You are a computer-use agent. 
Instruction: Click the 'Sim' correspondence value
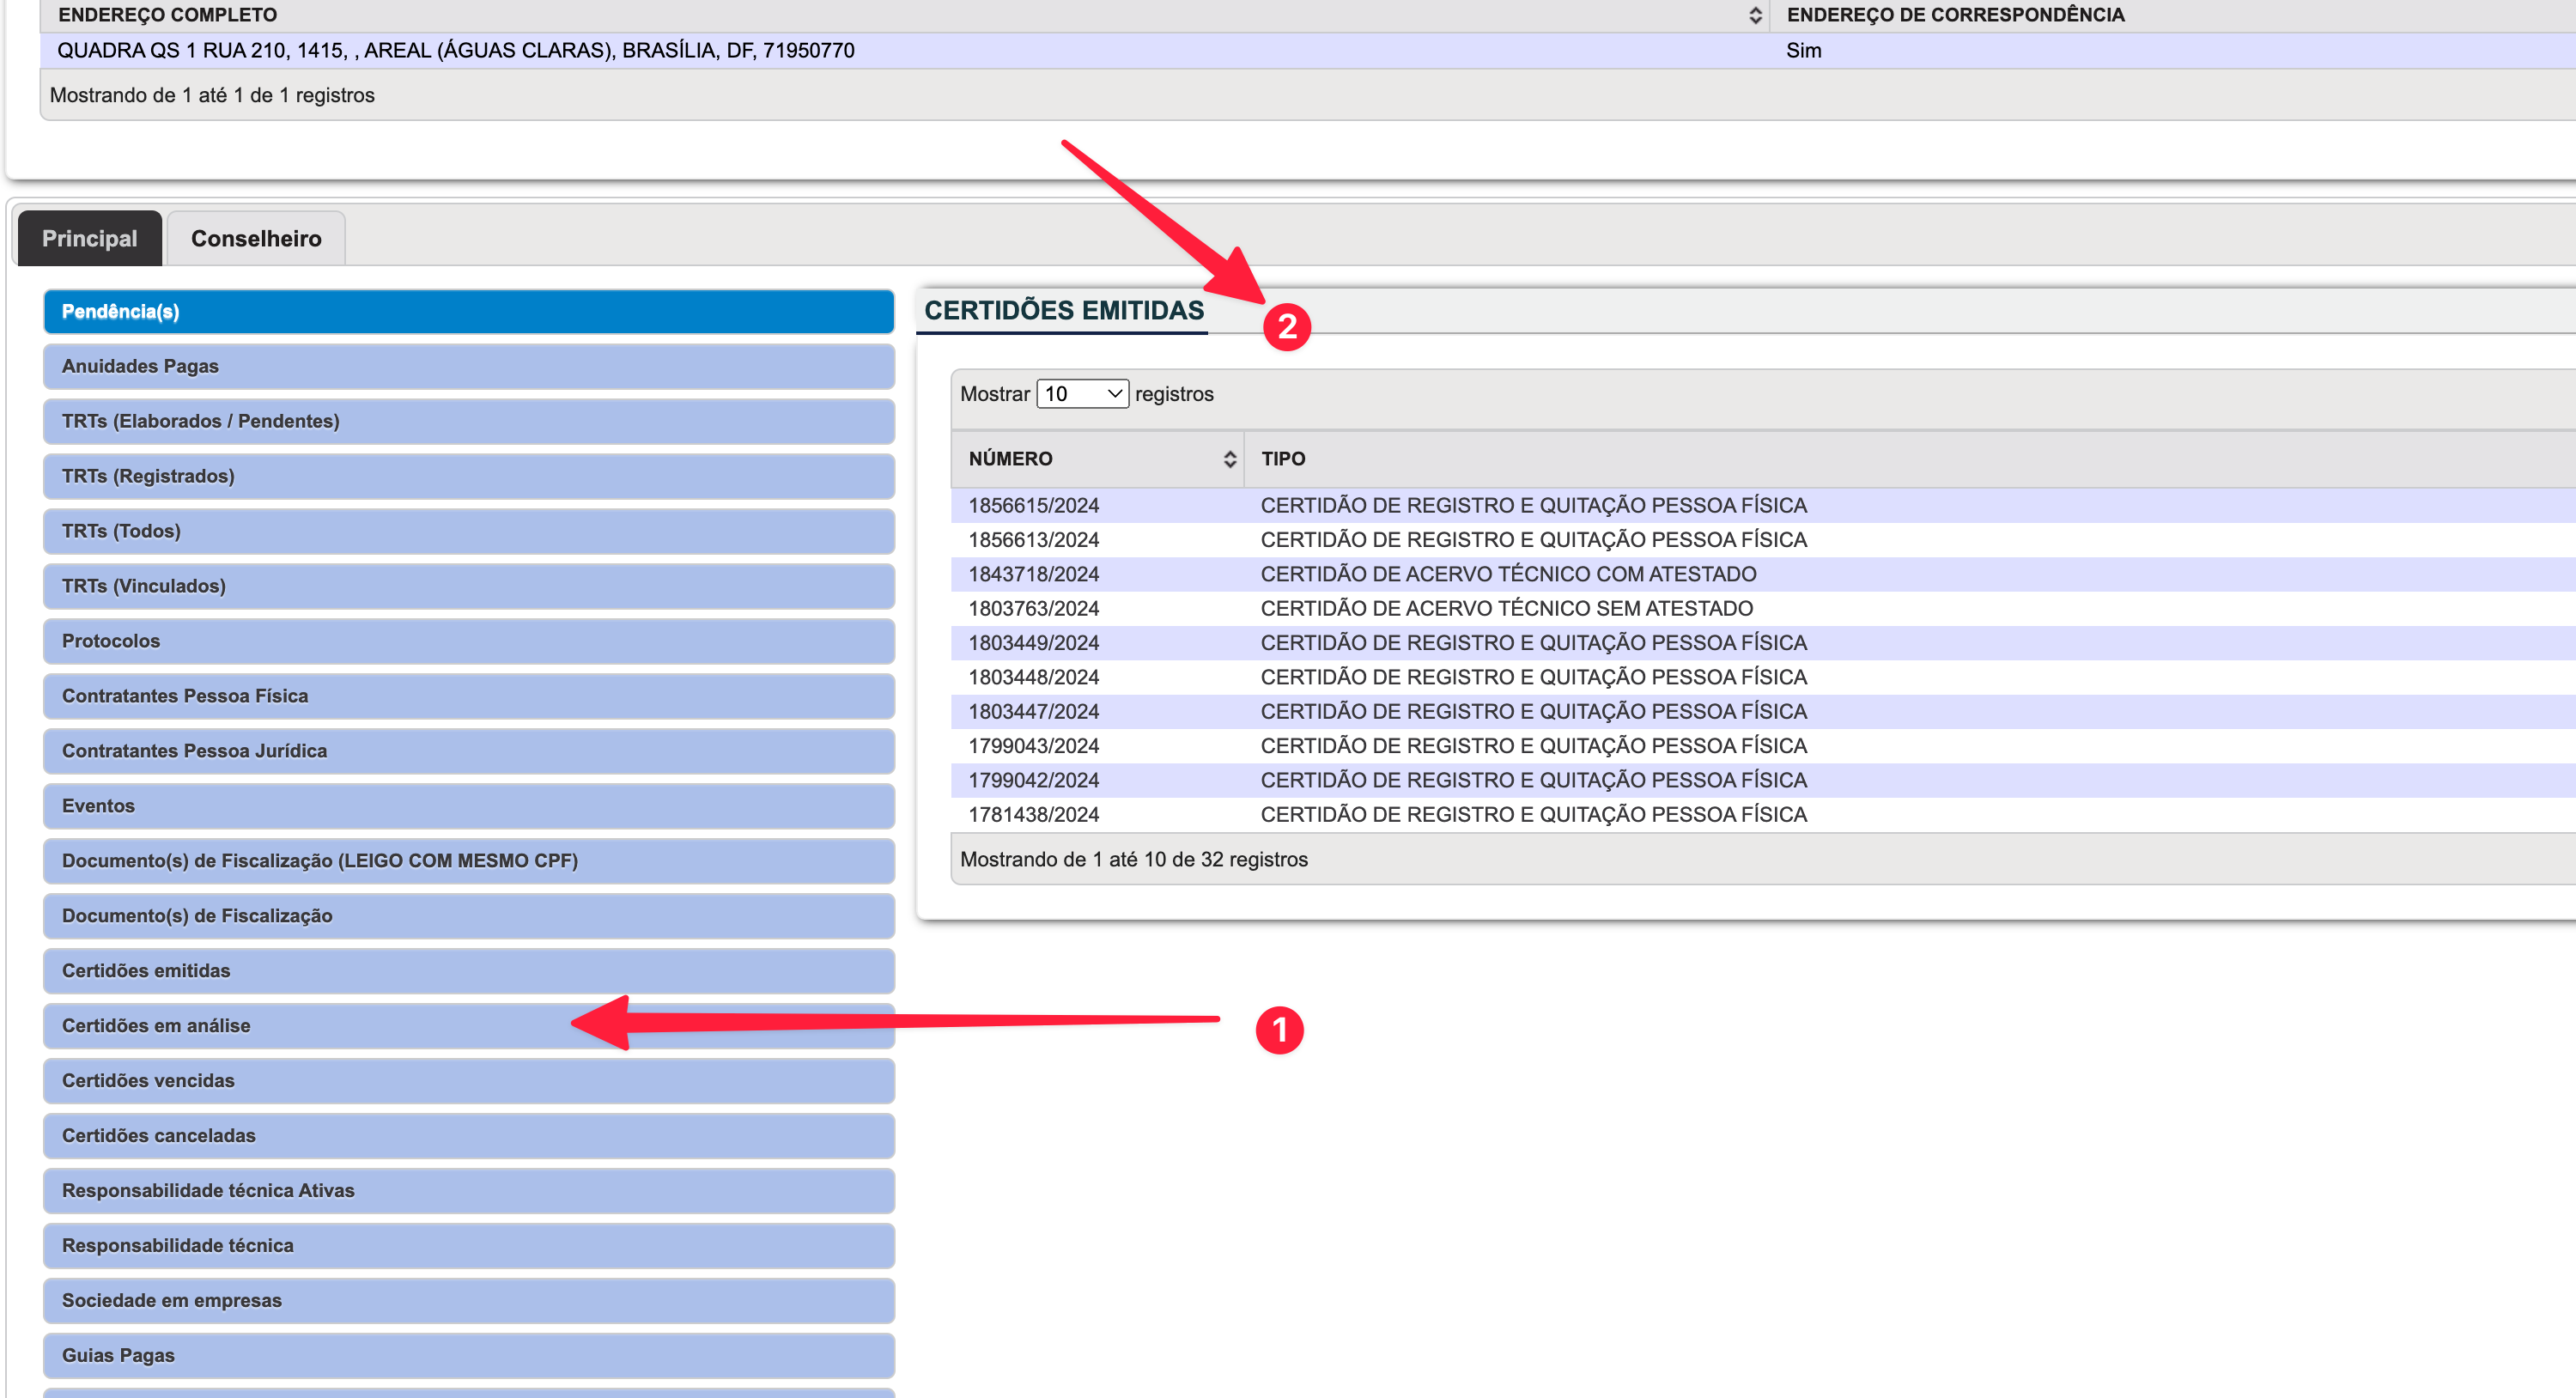(1803, 51)
